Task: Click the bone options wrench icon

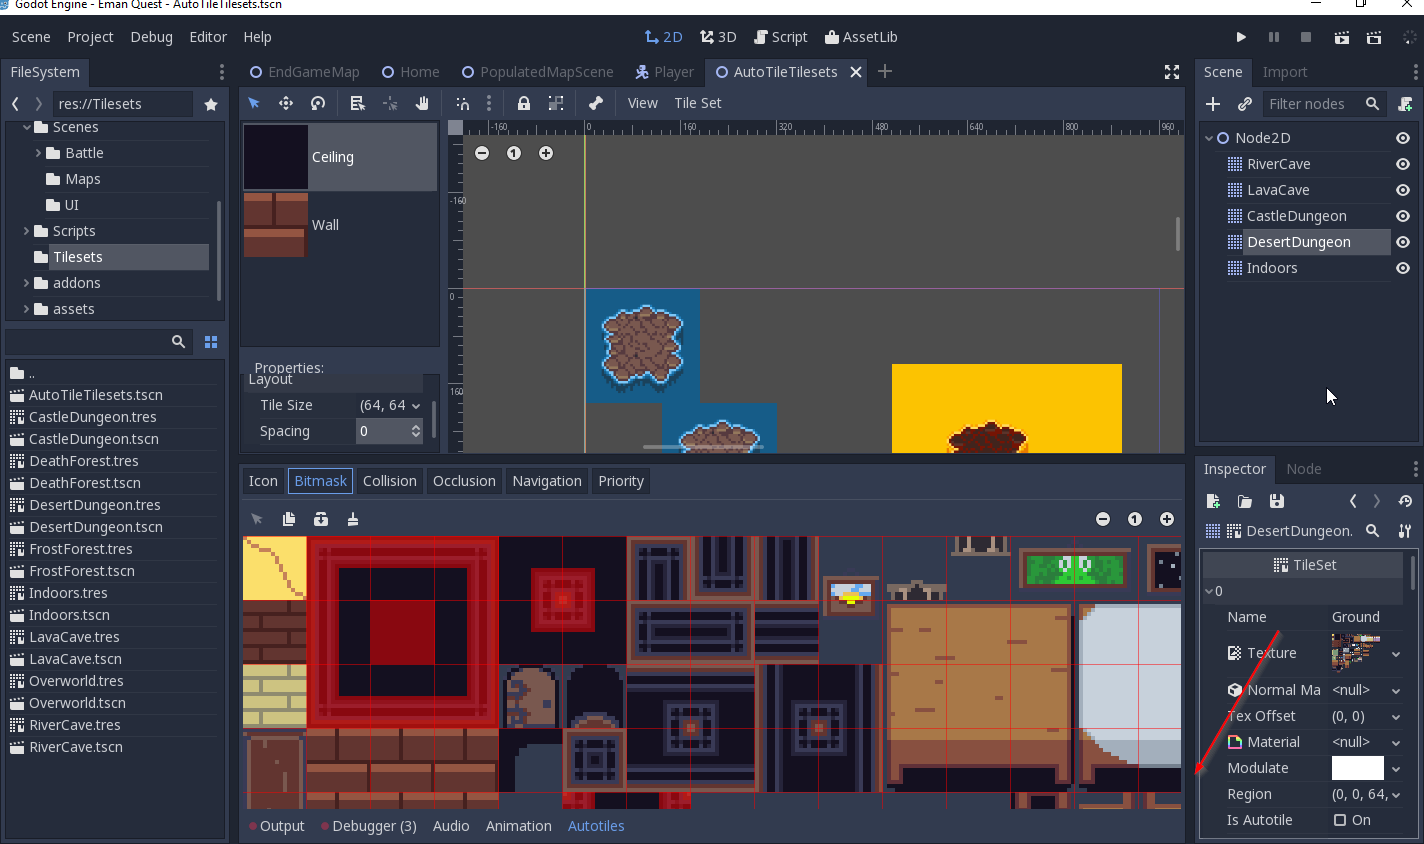Action: pos(595,103)
